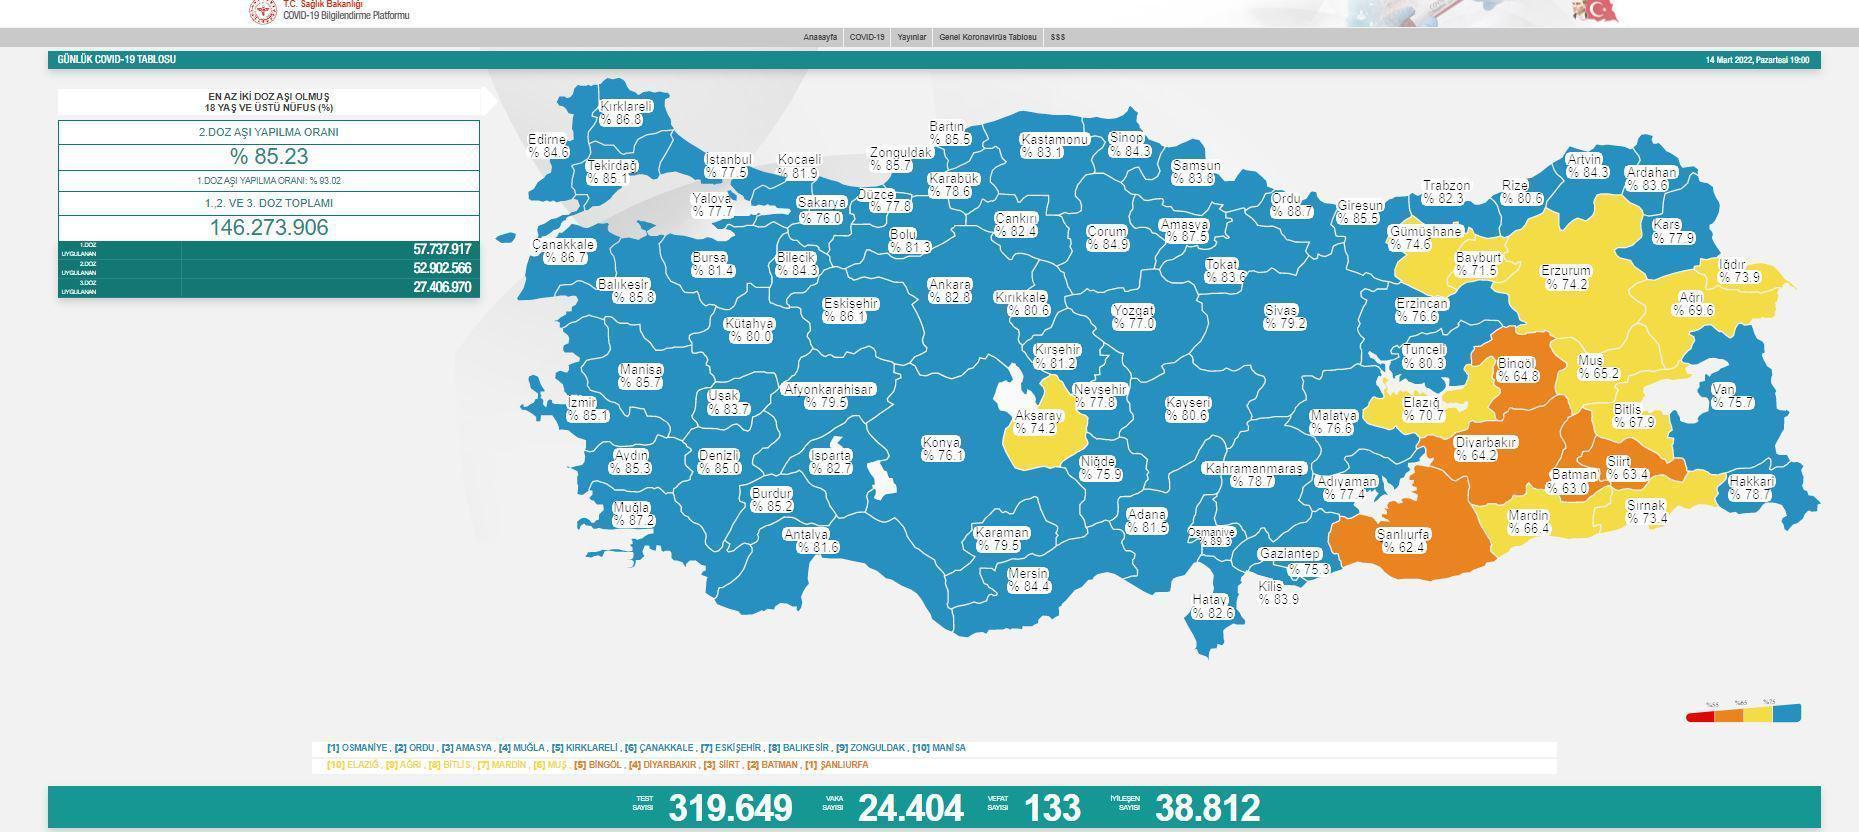Click the İstanbul % 77.5 label on map
The image size is (1859, 832).
pyautogui.click(x=727, y=166)
